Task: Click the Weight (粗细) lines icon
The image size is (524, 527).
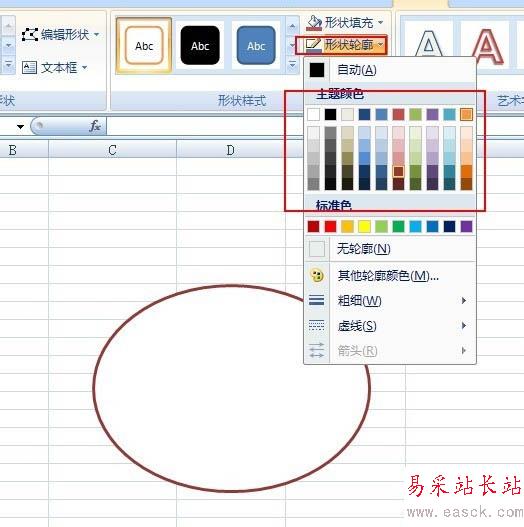Action: click(316, 300)
